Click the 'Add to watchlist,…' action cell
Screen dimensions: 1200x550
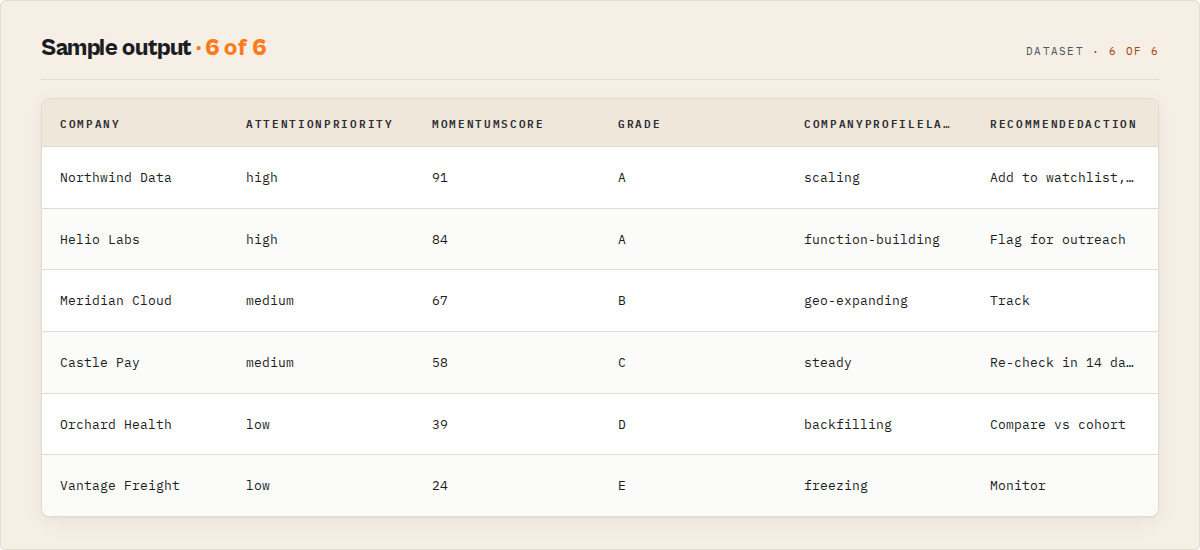(1063, 178)
